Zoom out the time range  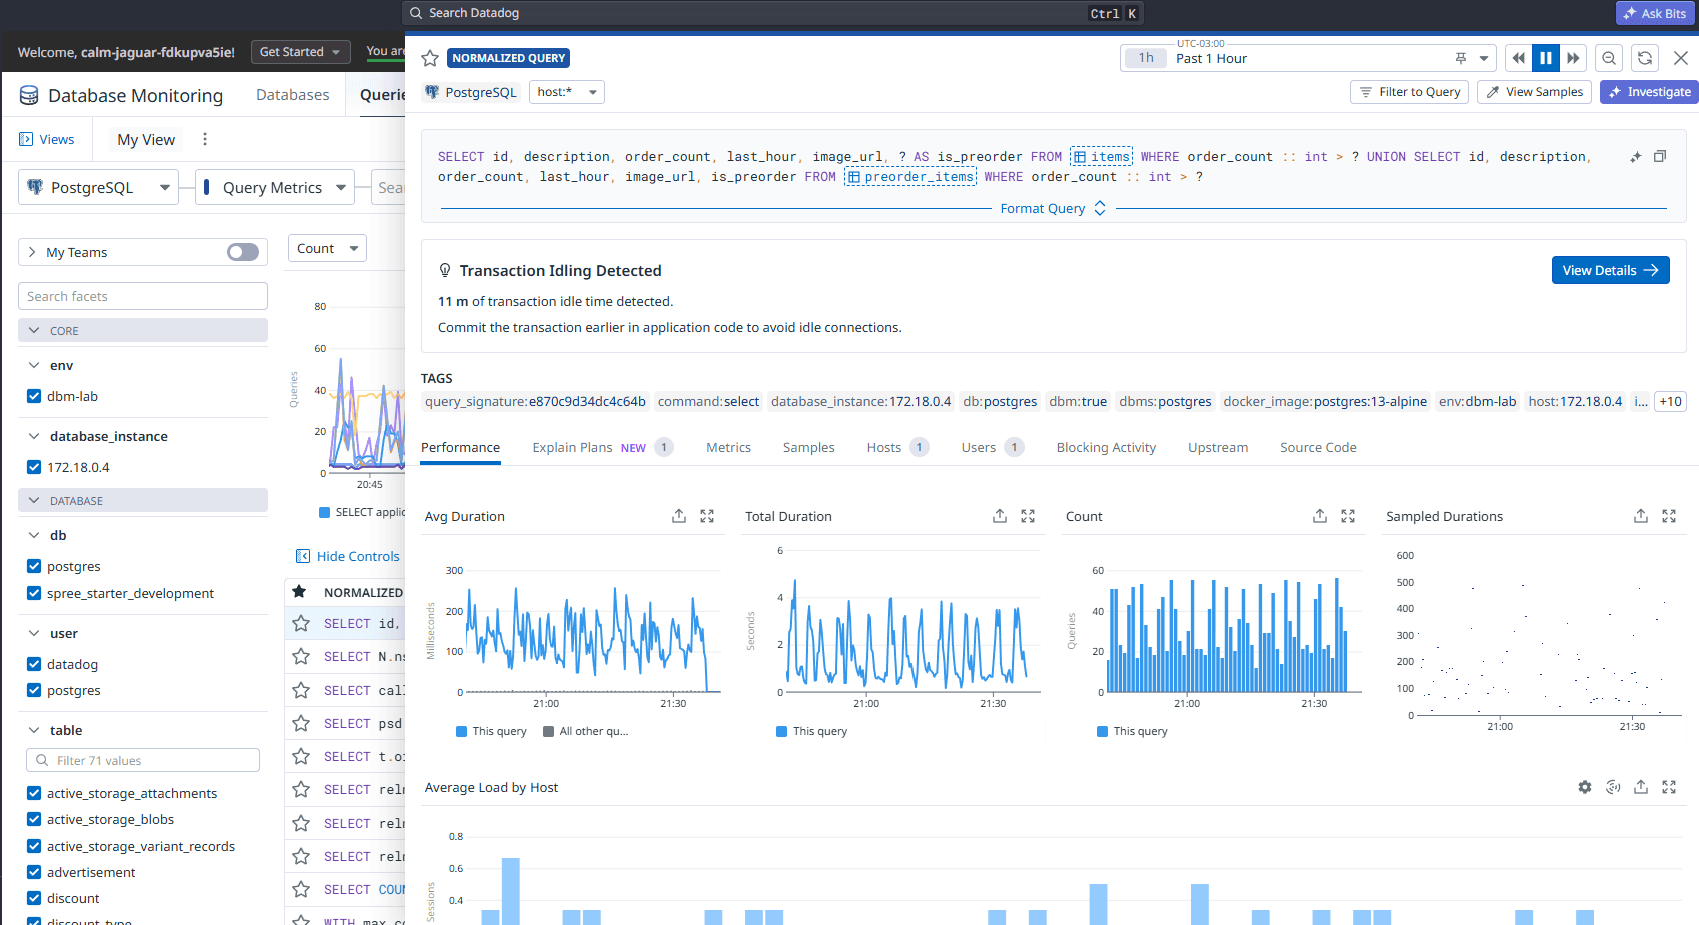click(1609, 58)
